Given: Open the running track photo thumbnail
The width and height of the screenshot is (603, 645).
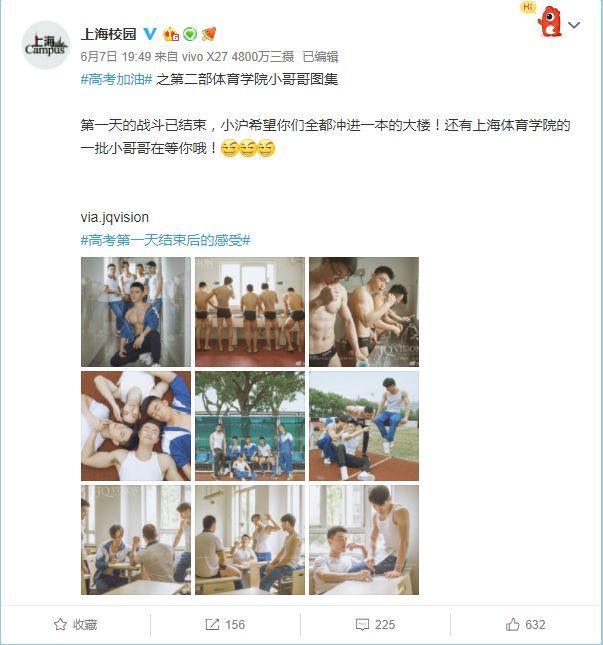Looking at the screenshot, I should click(x=364, y=426).
